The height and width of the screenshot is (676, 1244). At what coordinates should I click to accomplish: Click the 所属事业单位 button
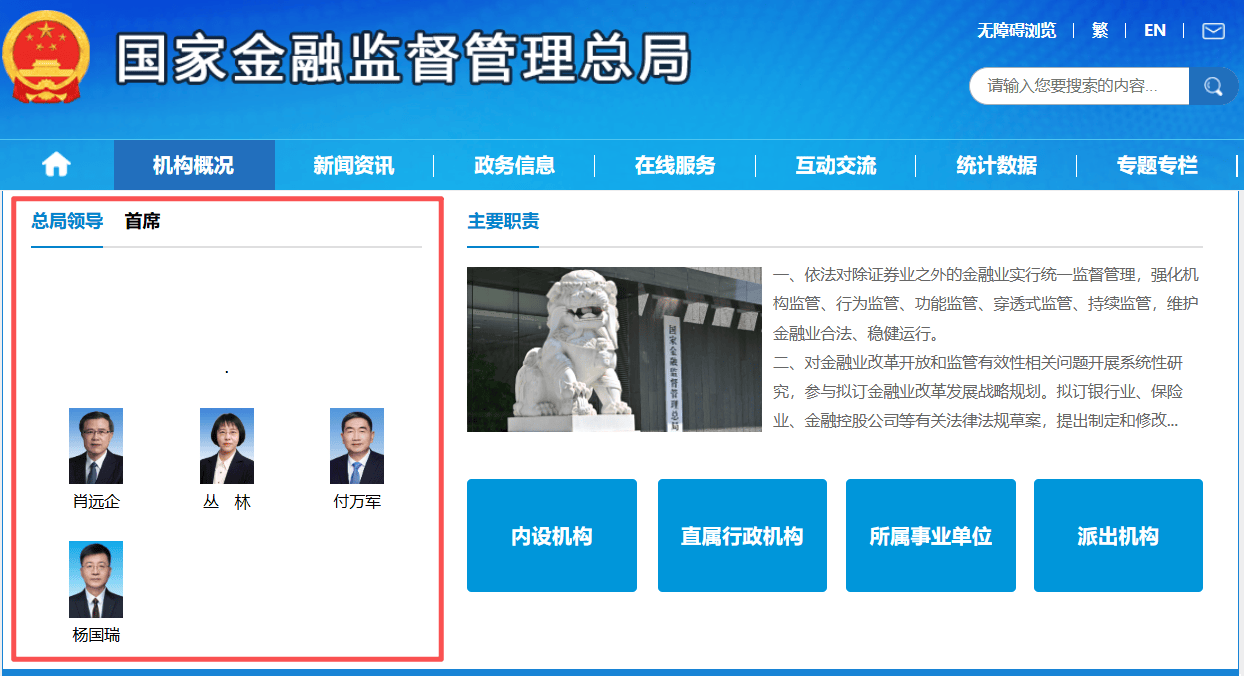(x=931, y=536)
